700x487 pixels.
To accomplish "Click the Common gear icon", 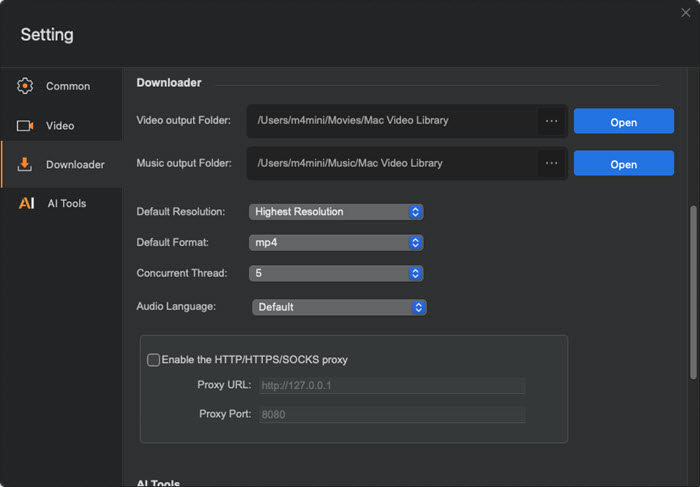I will click(x=25, y=86).
